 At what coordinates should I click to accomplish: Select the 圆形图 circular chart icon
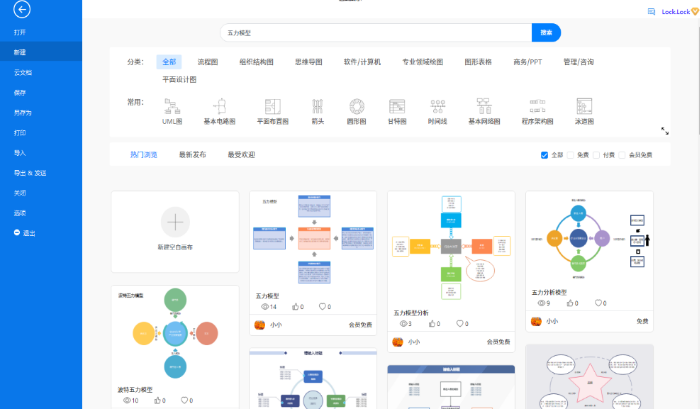click(x=357, y=107)
